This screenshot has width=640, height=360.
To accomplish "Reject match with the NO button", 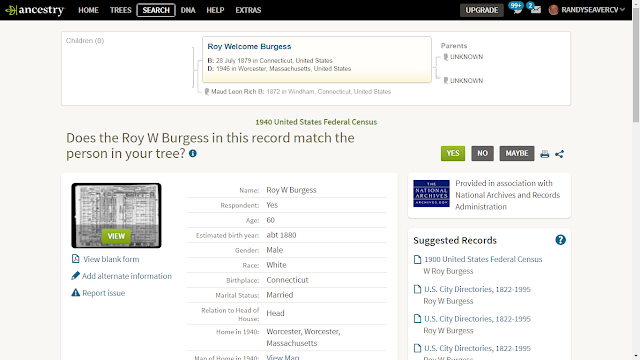I will (482, 153).
